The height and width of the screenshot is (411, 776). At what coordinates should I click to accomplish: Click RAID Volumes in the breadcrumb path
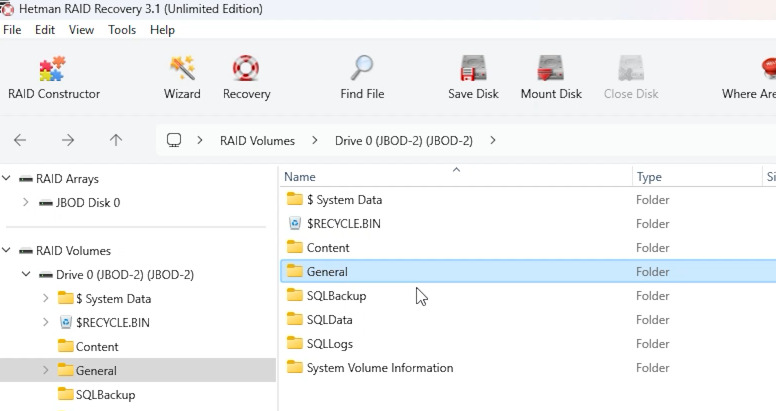pos(257,141)
